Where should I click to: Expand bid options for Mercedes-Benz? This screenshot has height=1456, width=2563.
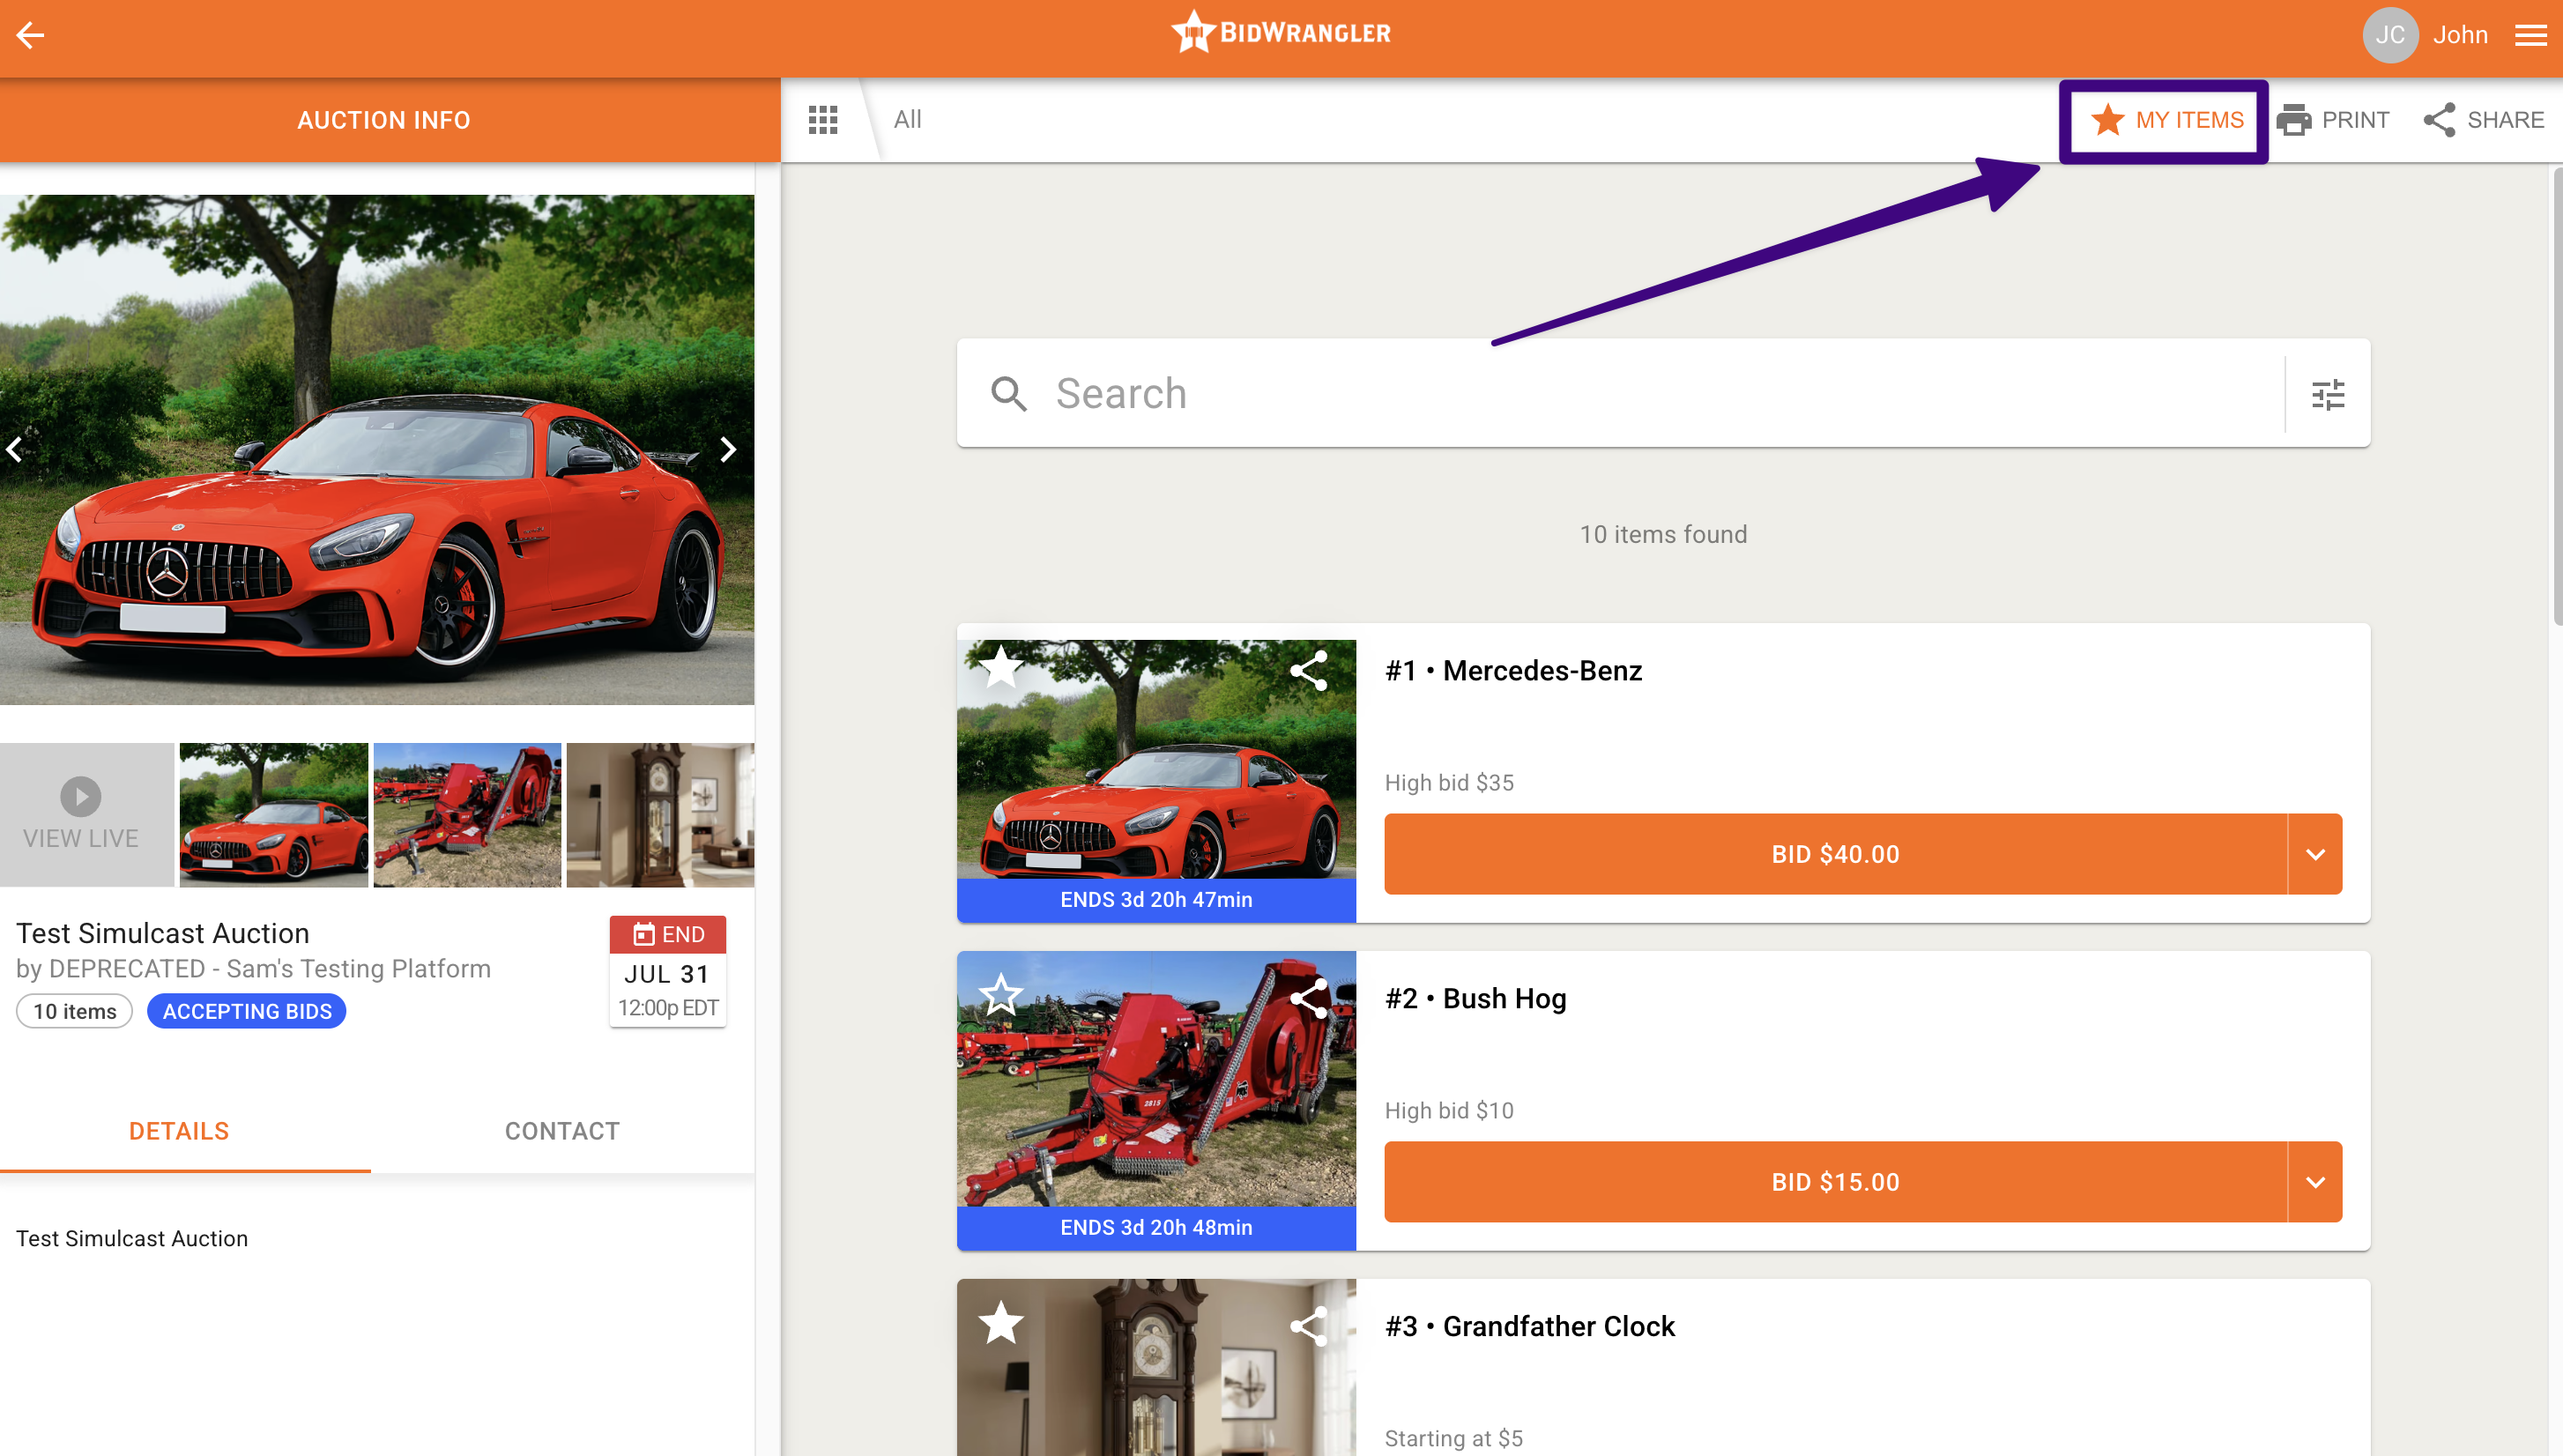[2315, 854]
